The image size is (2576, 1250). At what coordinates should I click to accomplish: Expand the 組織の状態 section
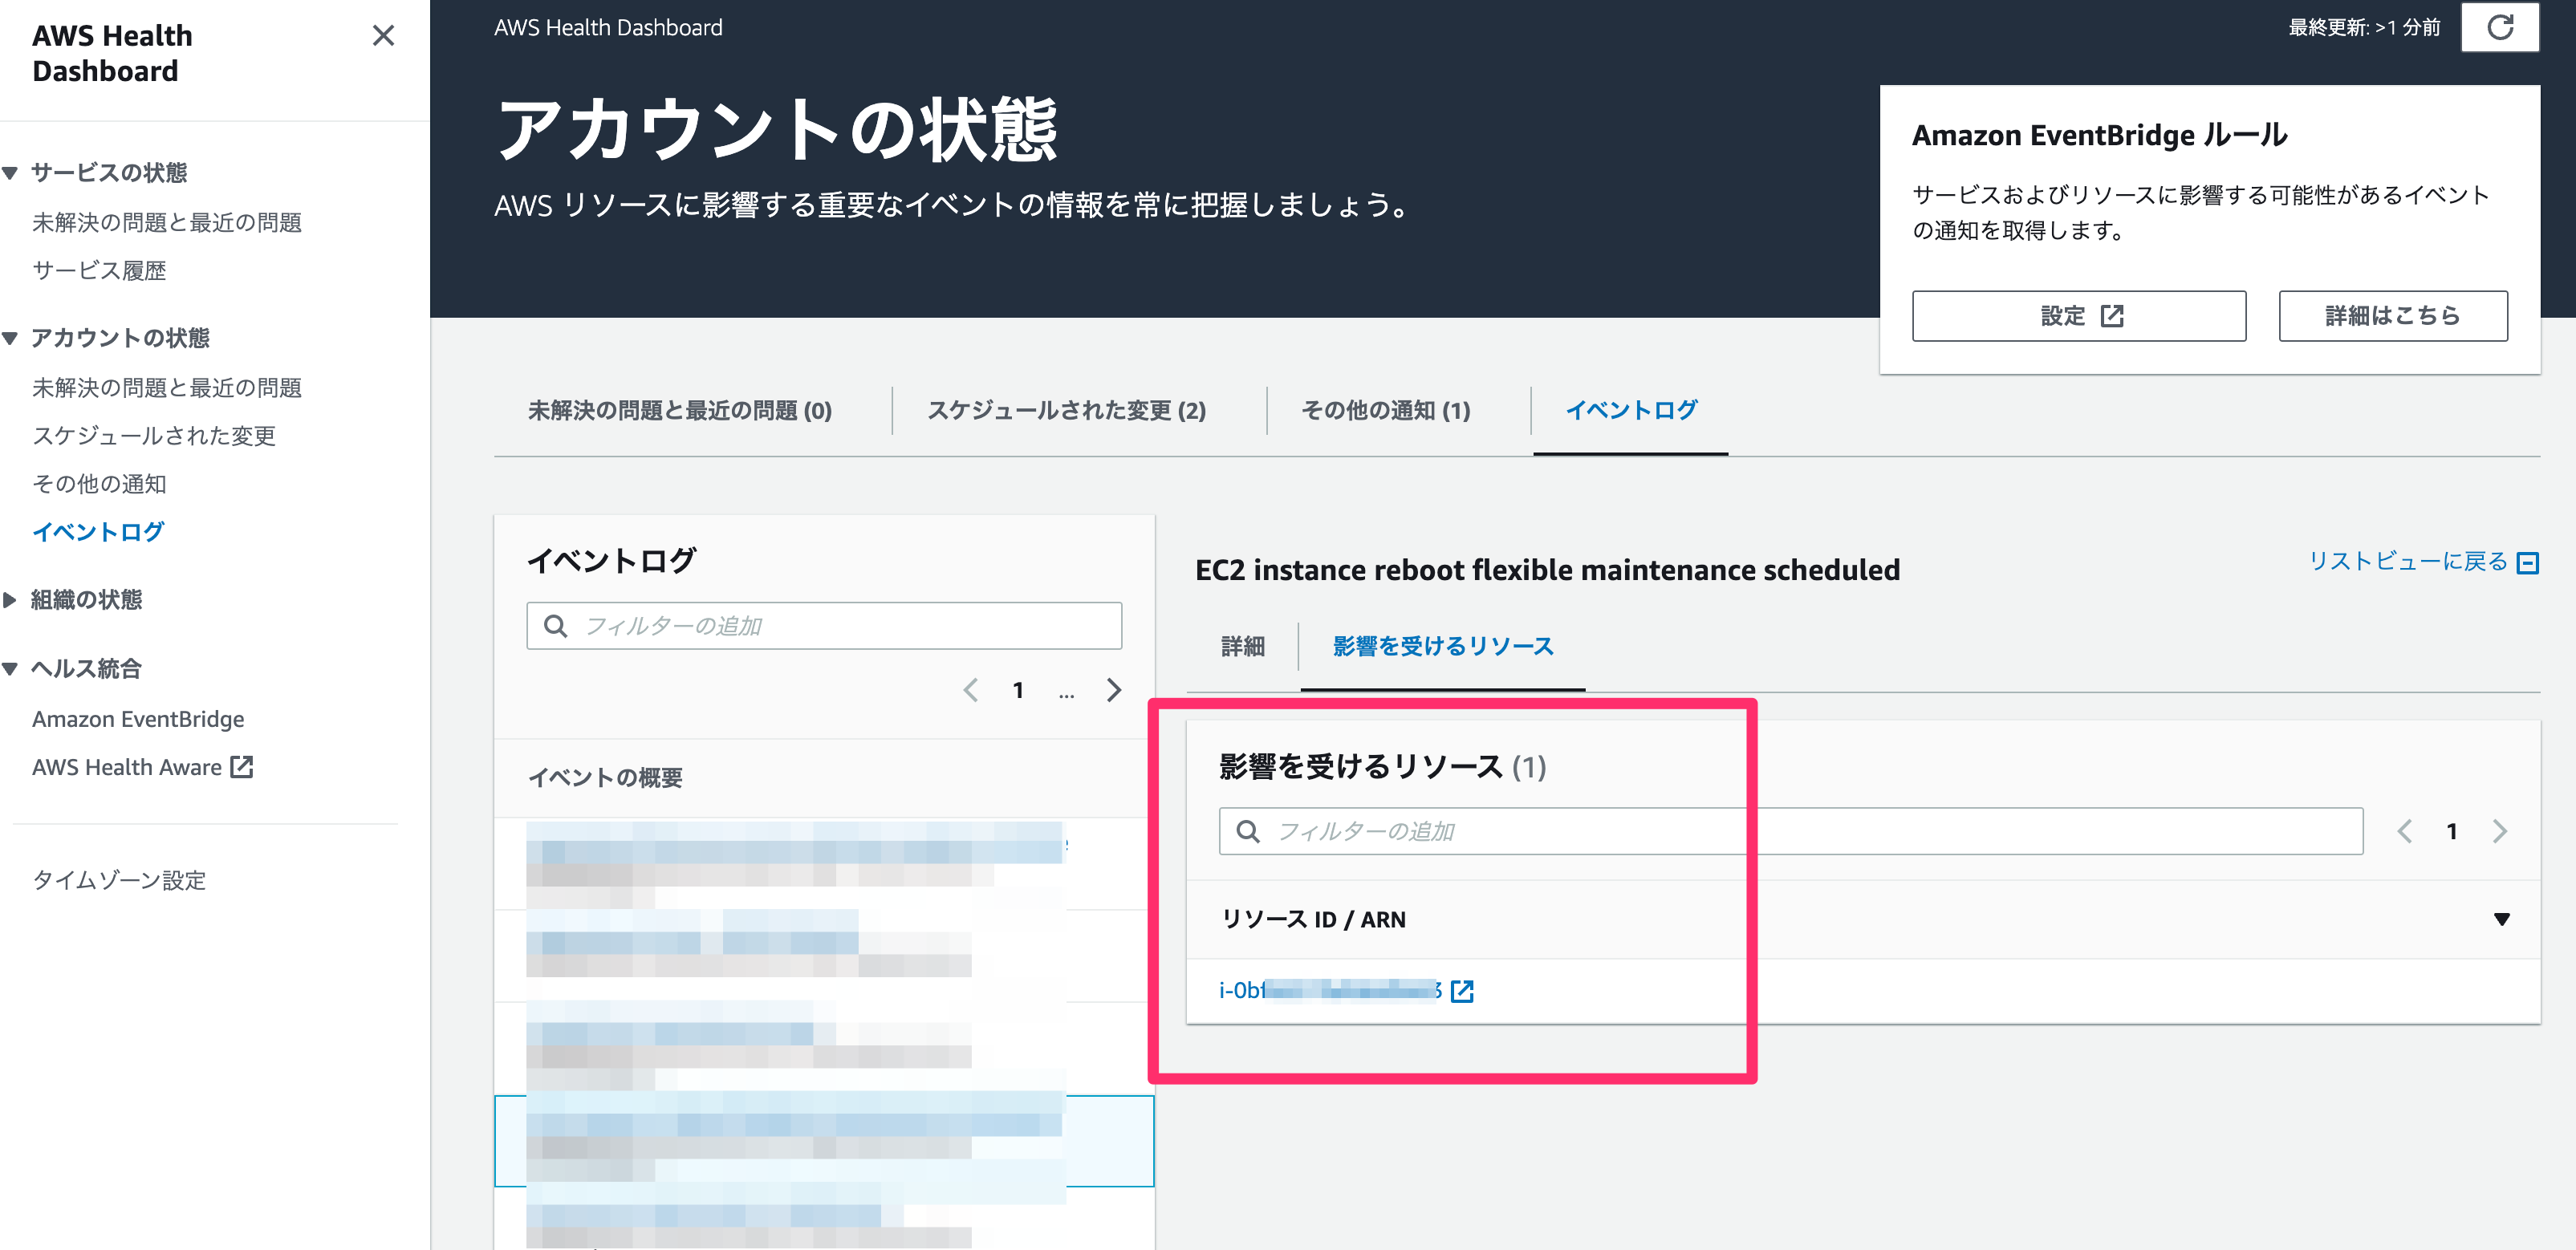[x=10, y=600]
